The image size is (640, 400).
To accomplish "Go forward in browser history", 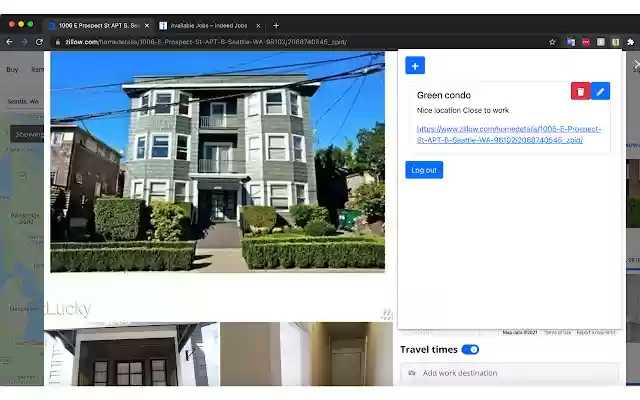I will coord(24,42).
